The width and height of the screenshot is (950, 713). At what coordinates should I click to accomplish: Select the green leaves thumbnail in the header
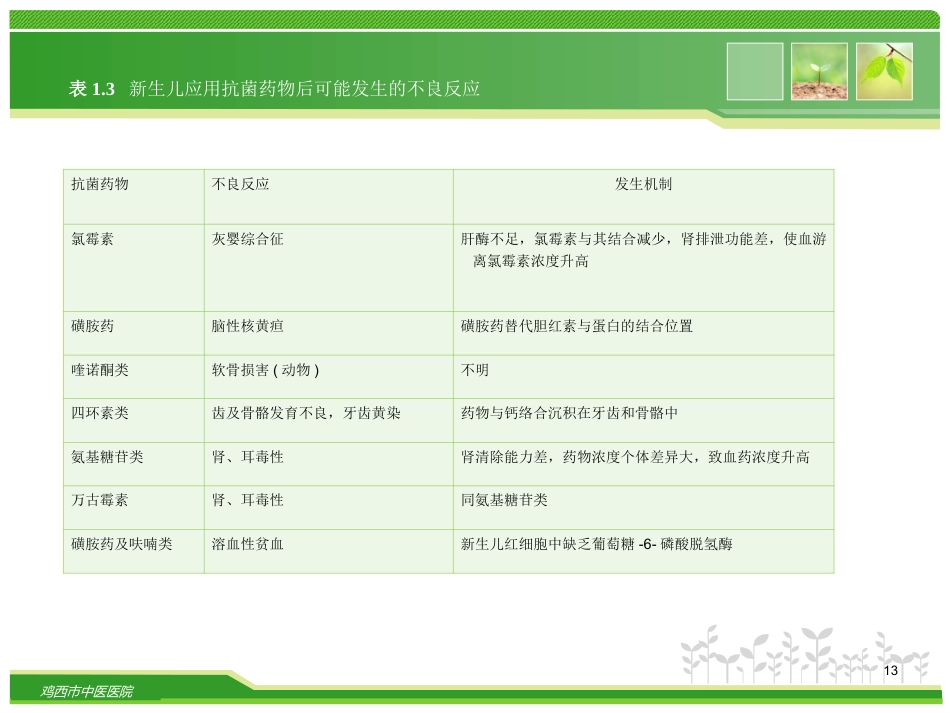[x=884, y=71]
